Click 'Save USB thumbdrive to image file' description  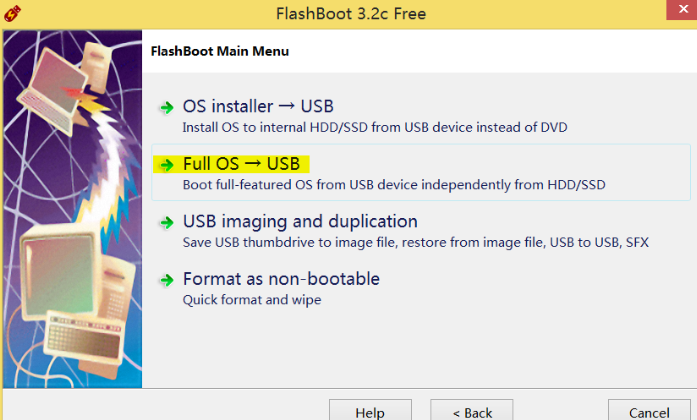click(416, 242)
